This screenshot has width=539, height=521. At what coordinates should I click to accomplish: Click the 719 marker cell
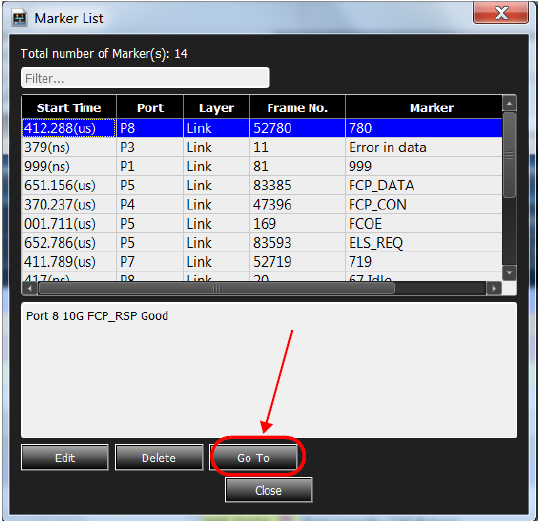click(x=424, y=262)
